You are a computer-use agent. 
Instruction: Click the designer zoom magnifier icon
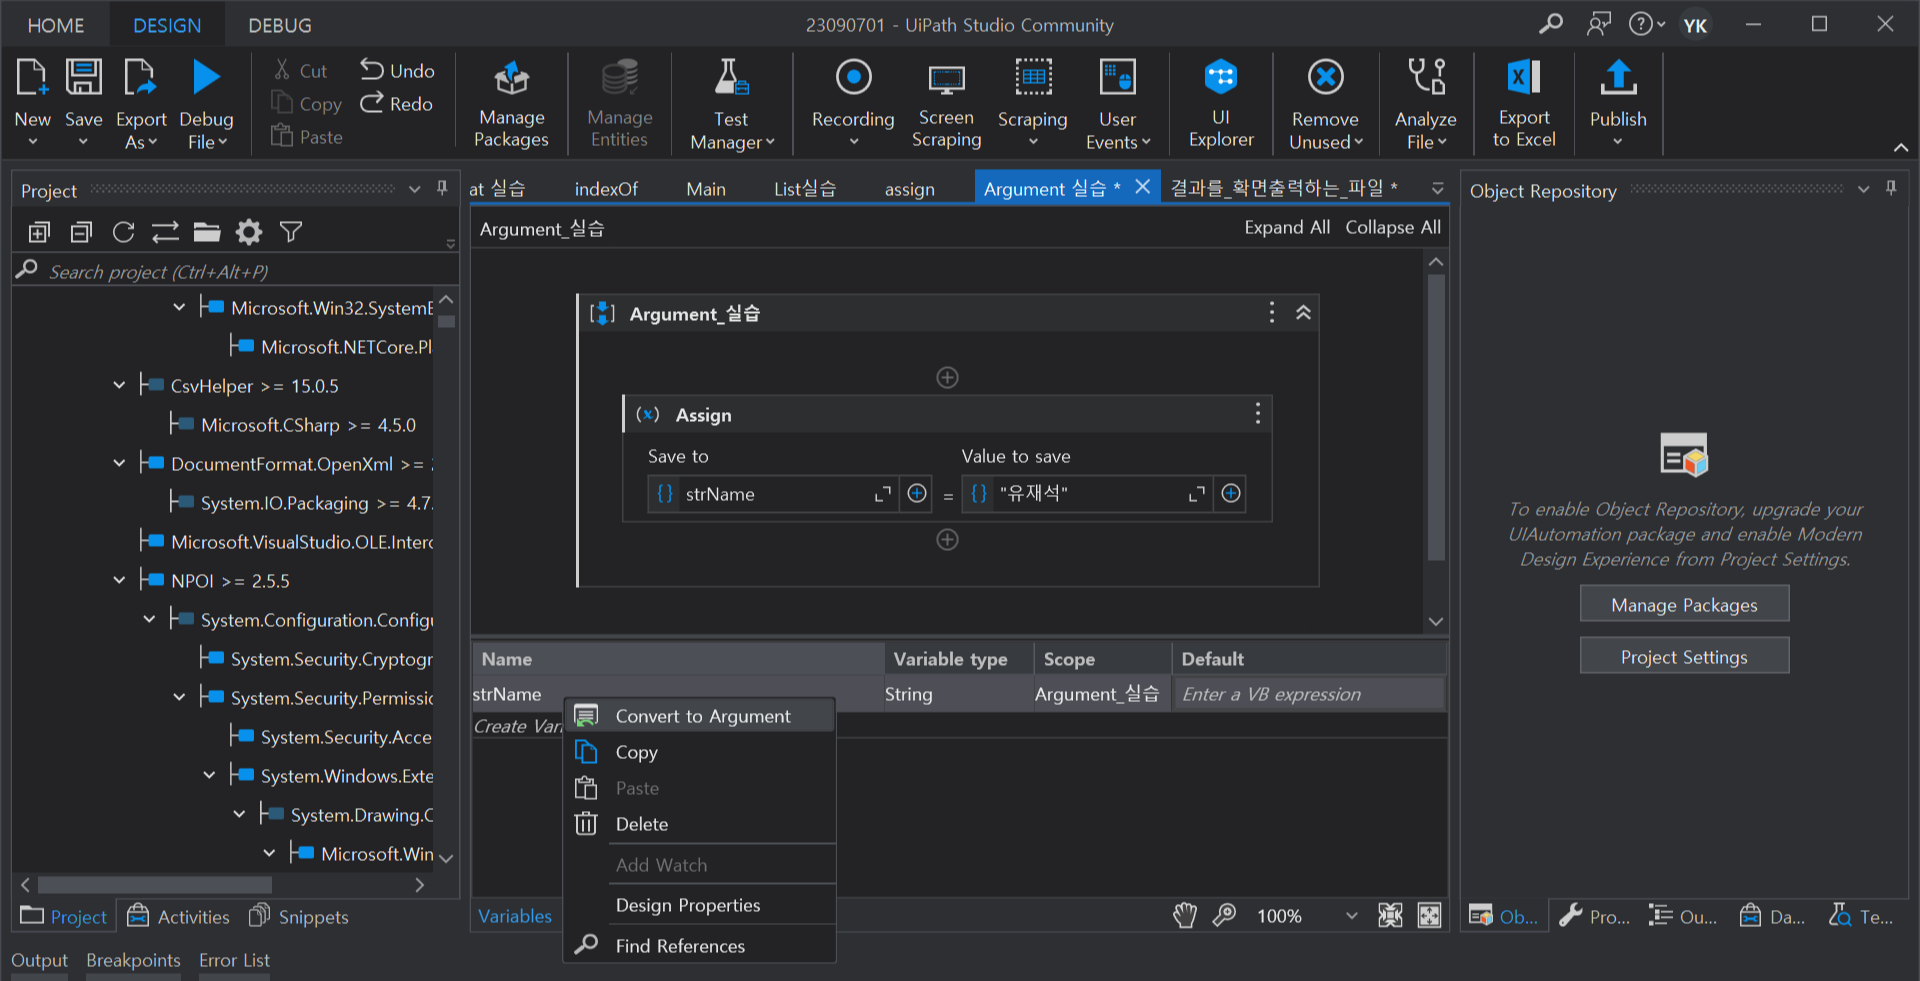point(1224,915)
